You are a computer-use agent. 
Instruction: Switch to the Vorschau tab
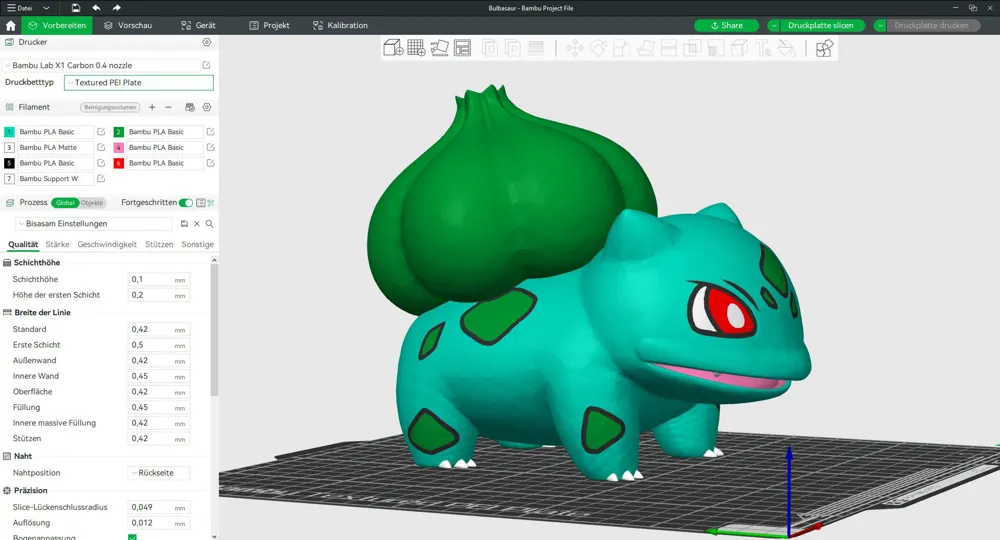[128, 26]
